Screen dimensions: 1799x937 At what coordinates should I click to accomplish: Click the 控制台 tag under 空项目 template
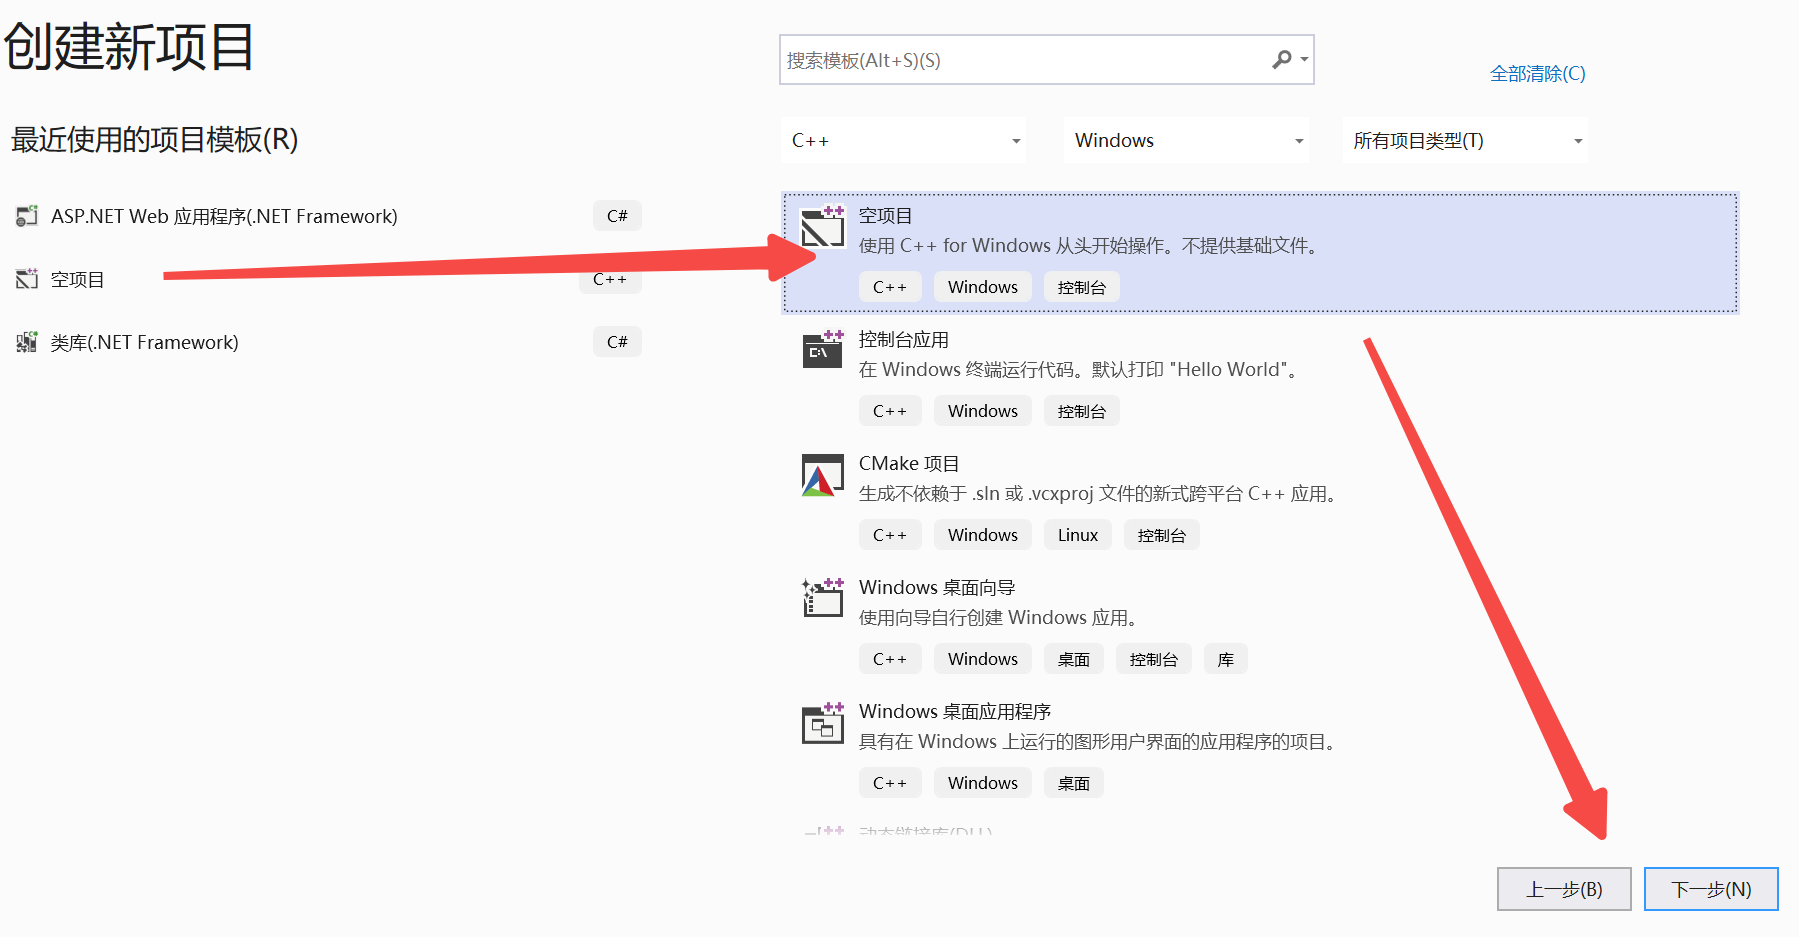(x=1082, y=287)
